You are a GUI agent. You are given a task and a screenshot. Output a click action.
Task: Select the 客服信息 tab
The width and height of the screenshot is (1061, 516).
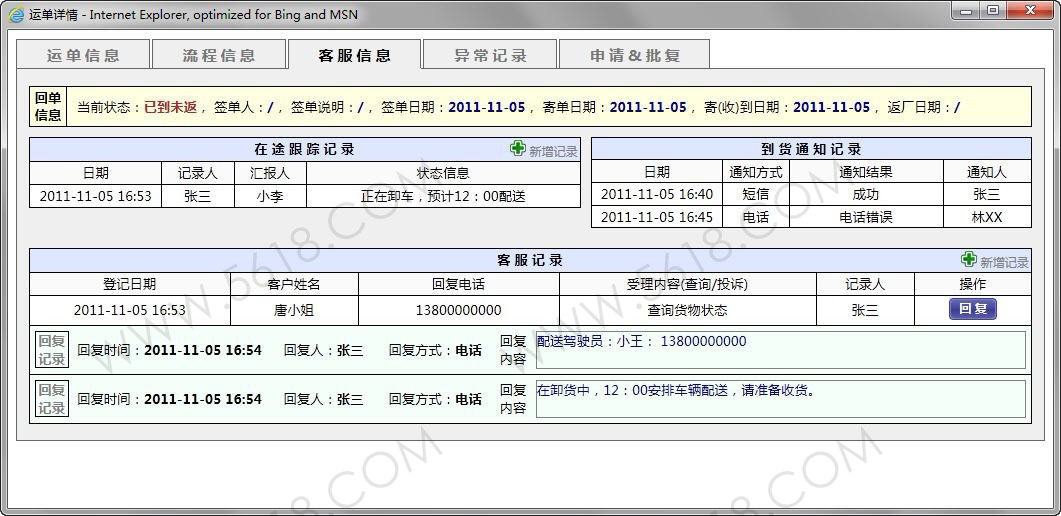click(x=355, y=56)
